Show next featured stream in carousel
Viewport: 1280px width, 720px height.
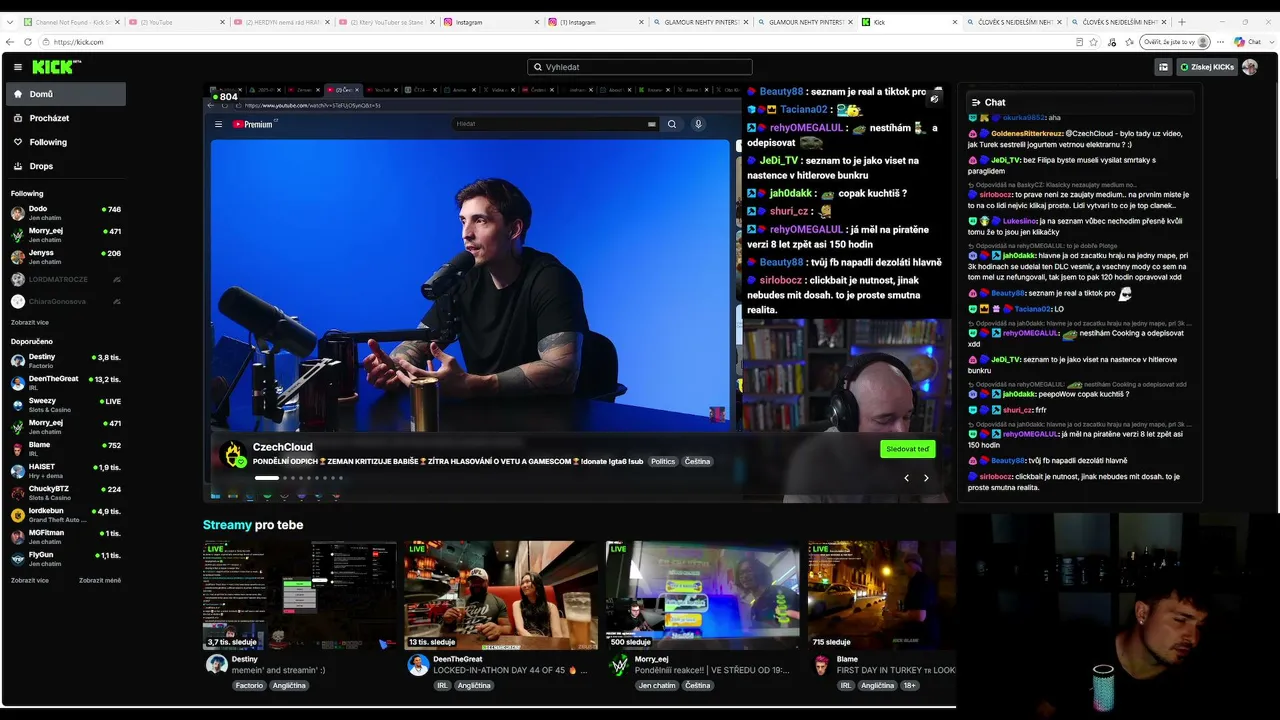click(926, 478)
